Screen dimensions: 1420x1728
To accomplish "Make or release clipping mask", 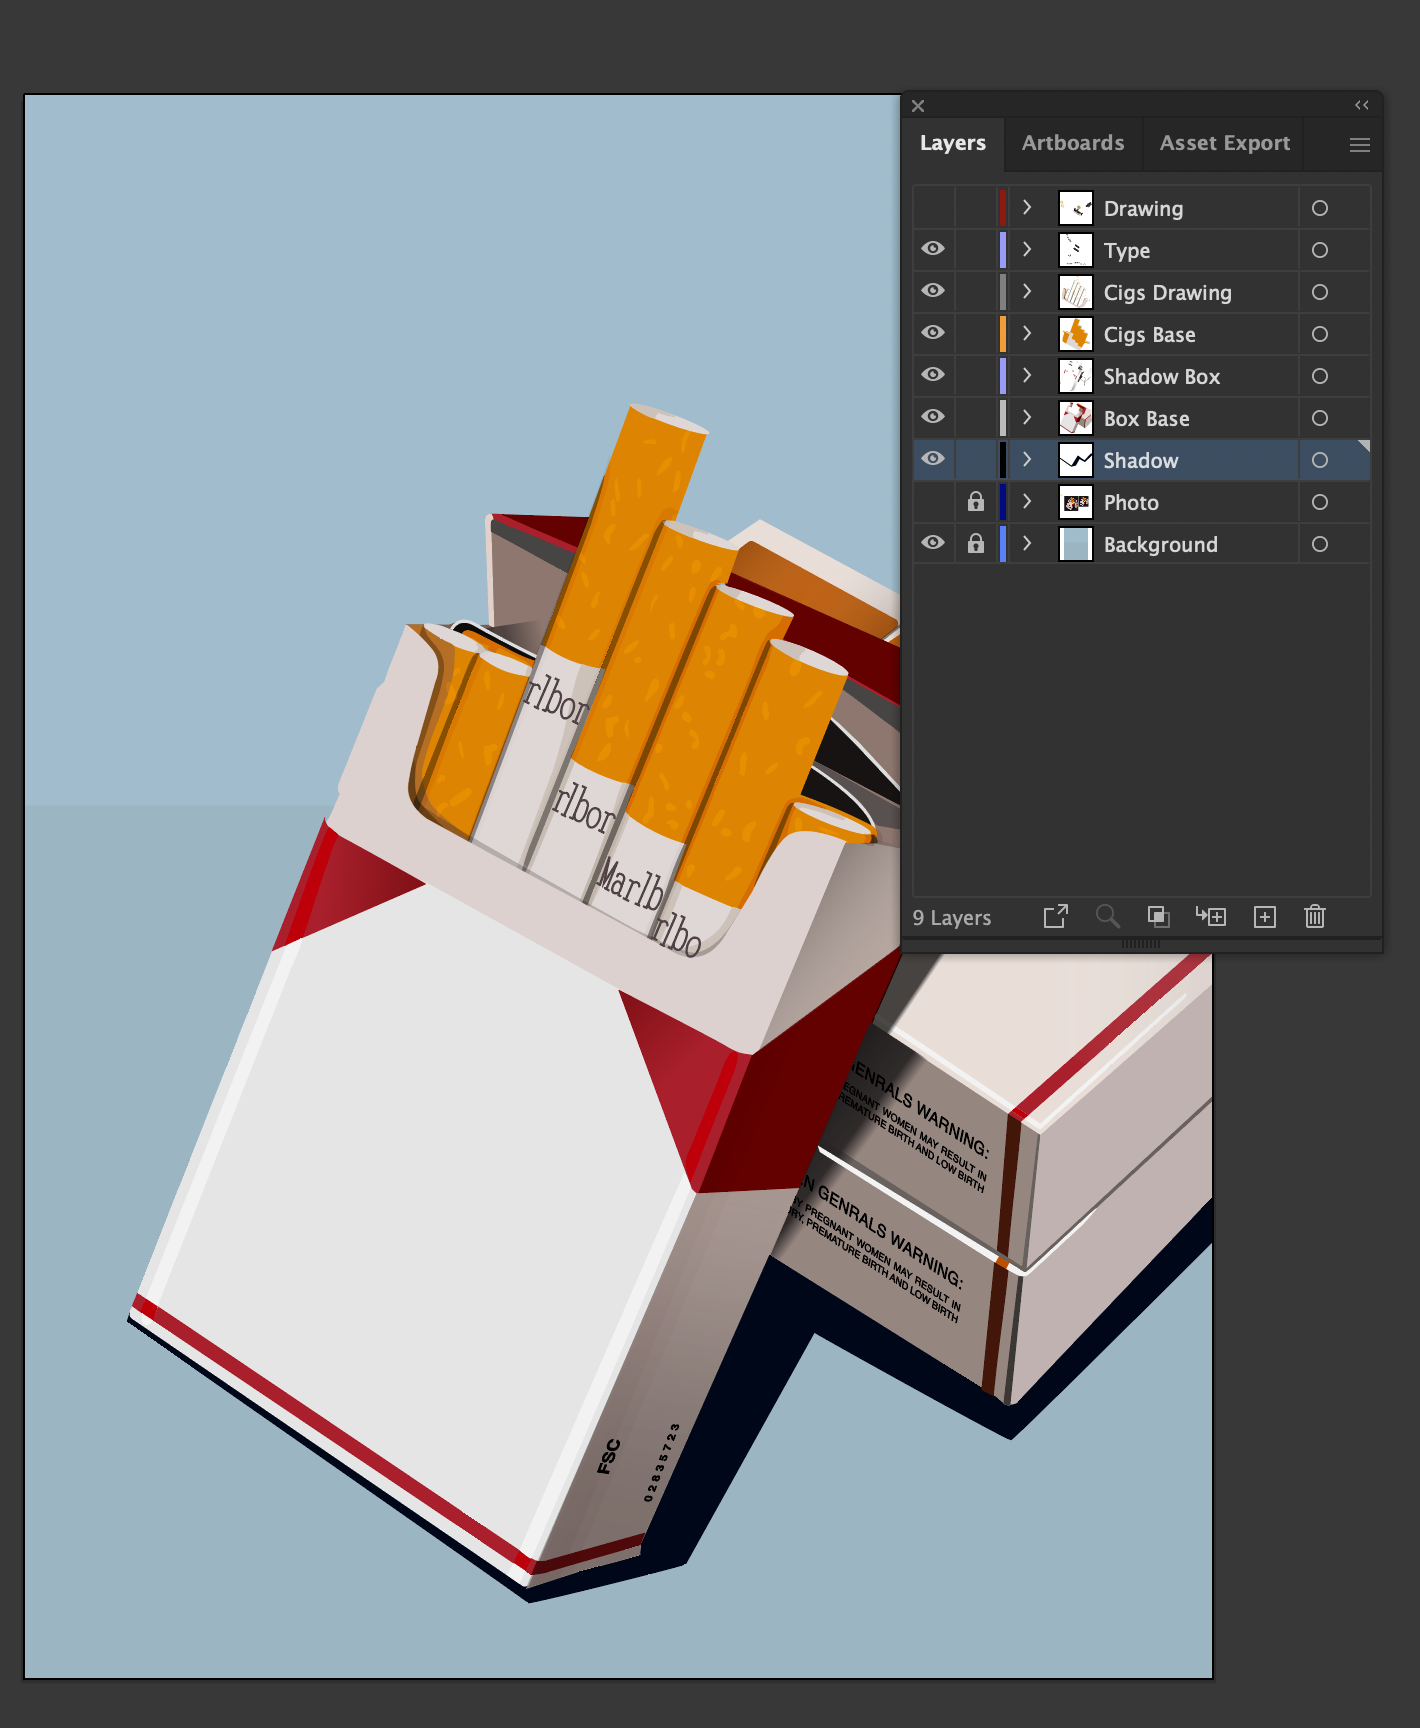I will tap(1158, 916).
